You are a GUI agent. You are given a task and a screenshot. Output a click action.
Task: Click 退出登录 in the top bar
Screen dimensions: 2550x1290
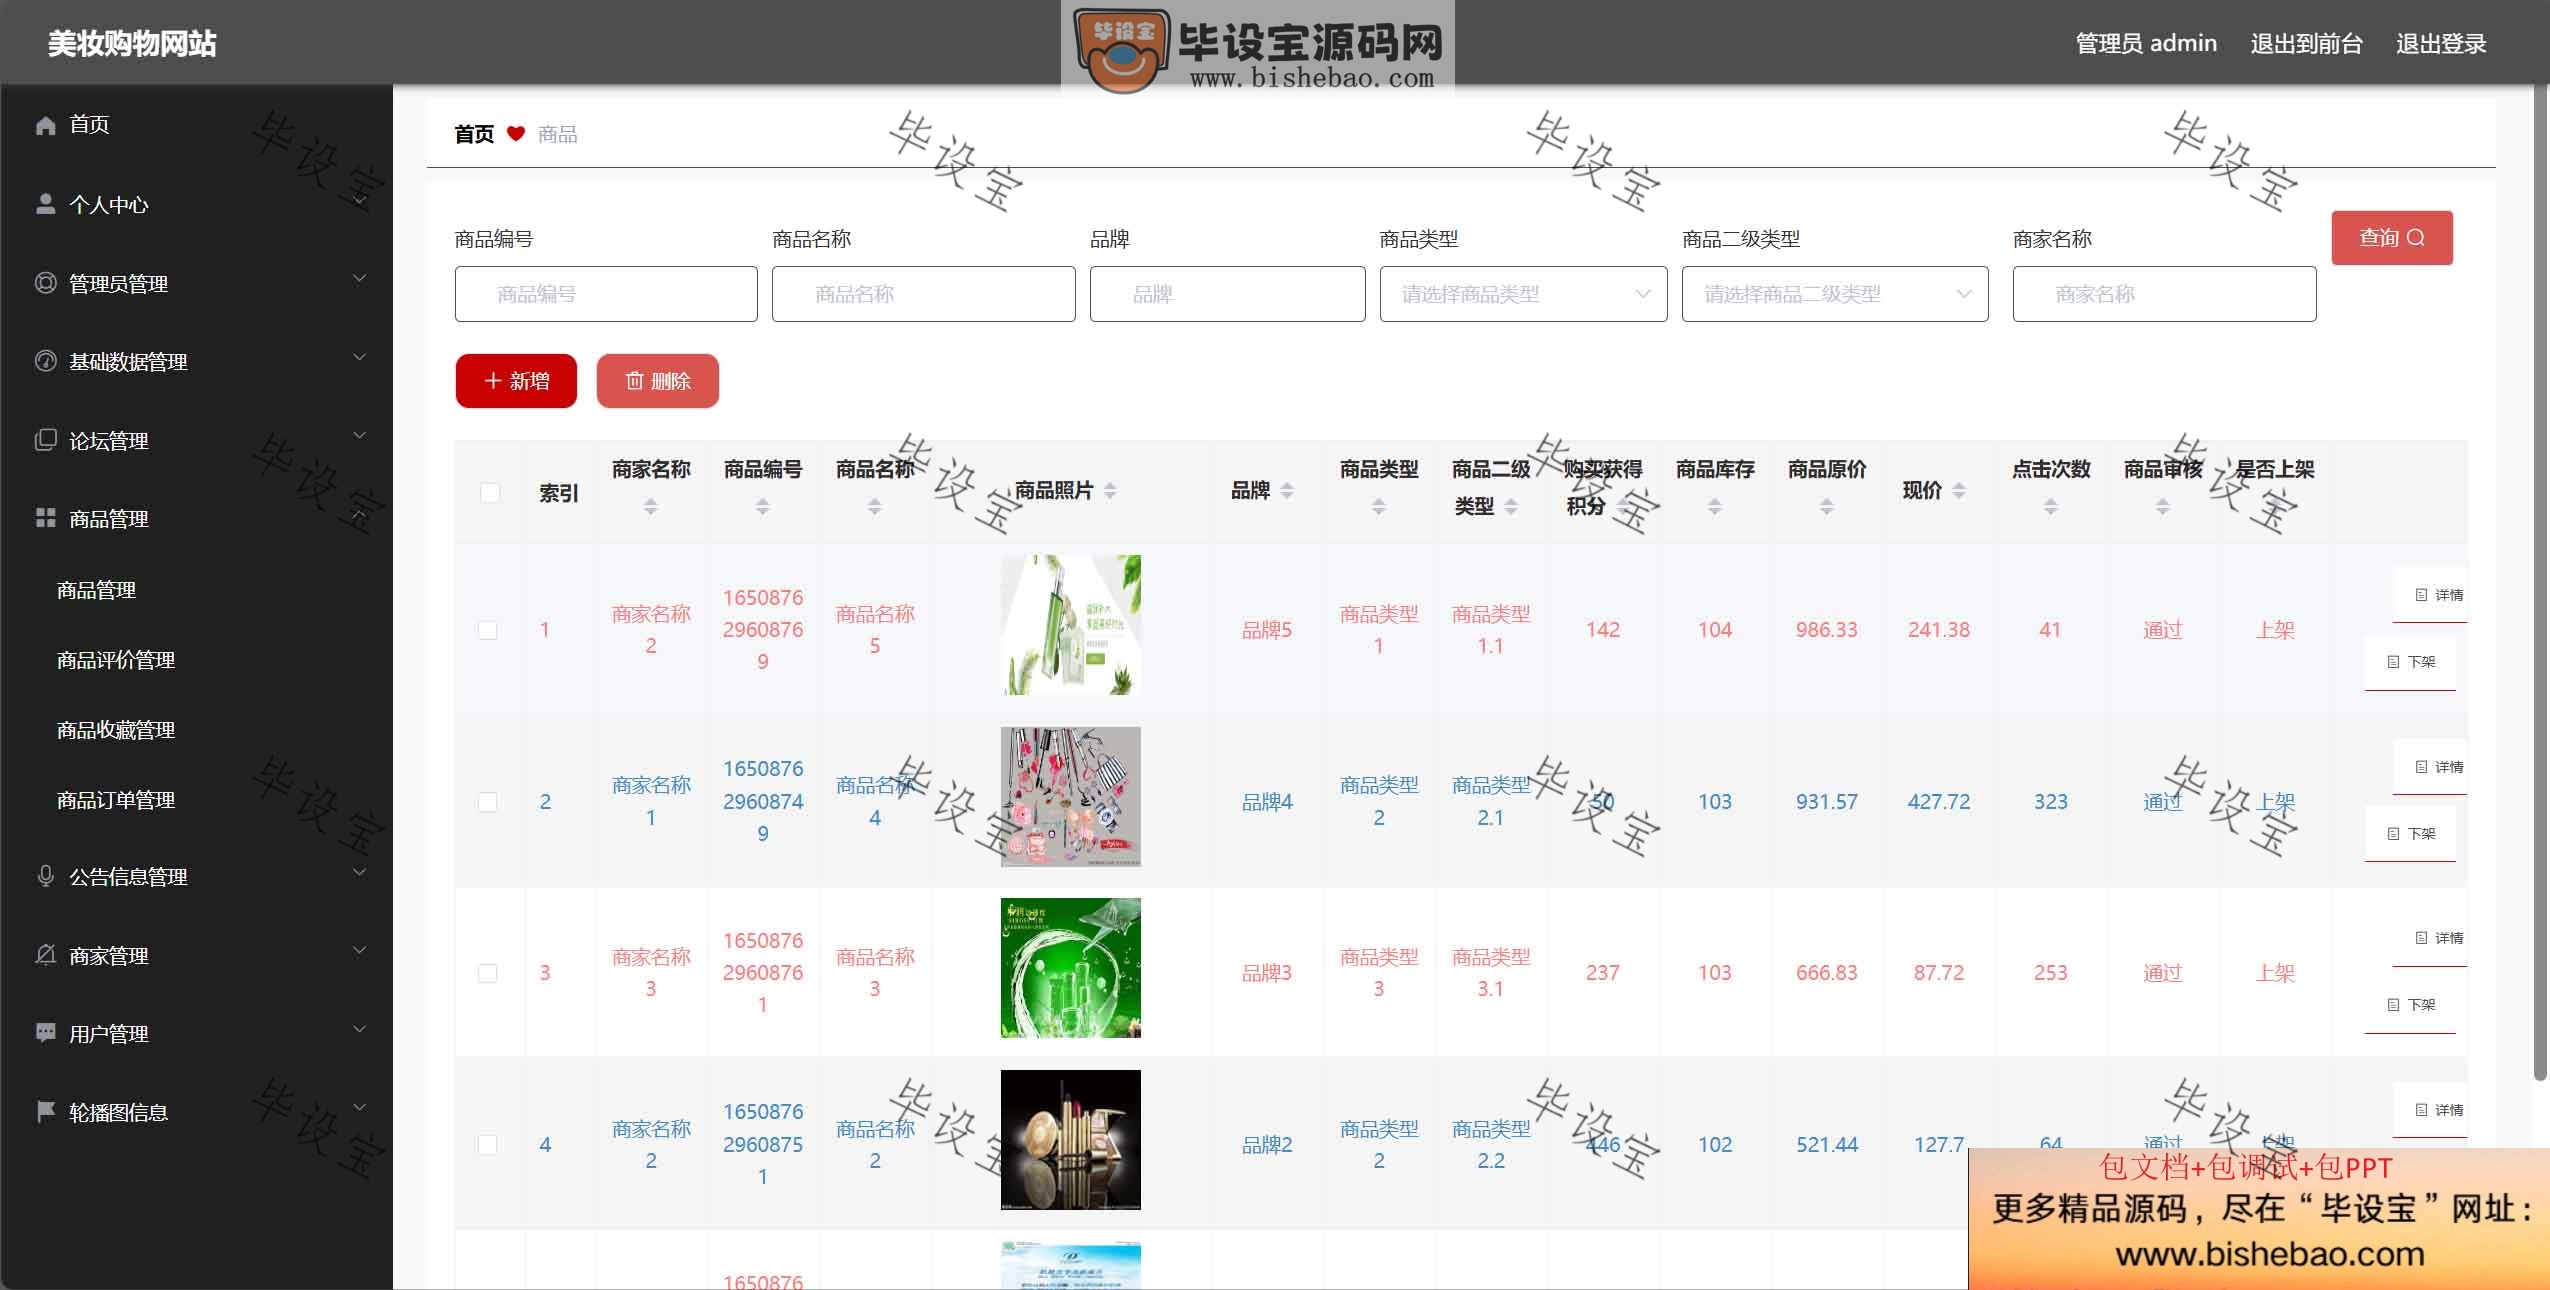click(2441, 44)
